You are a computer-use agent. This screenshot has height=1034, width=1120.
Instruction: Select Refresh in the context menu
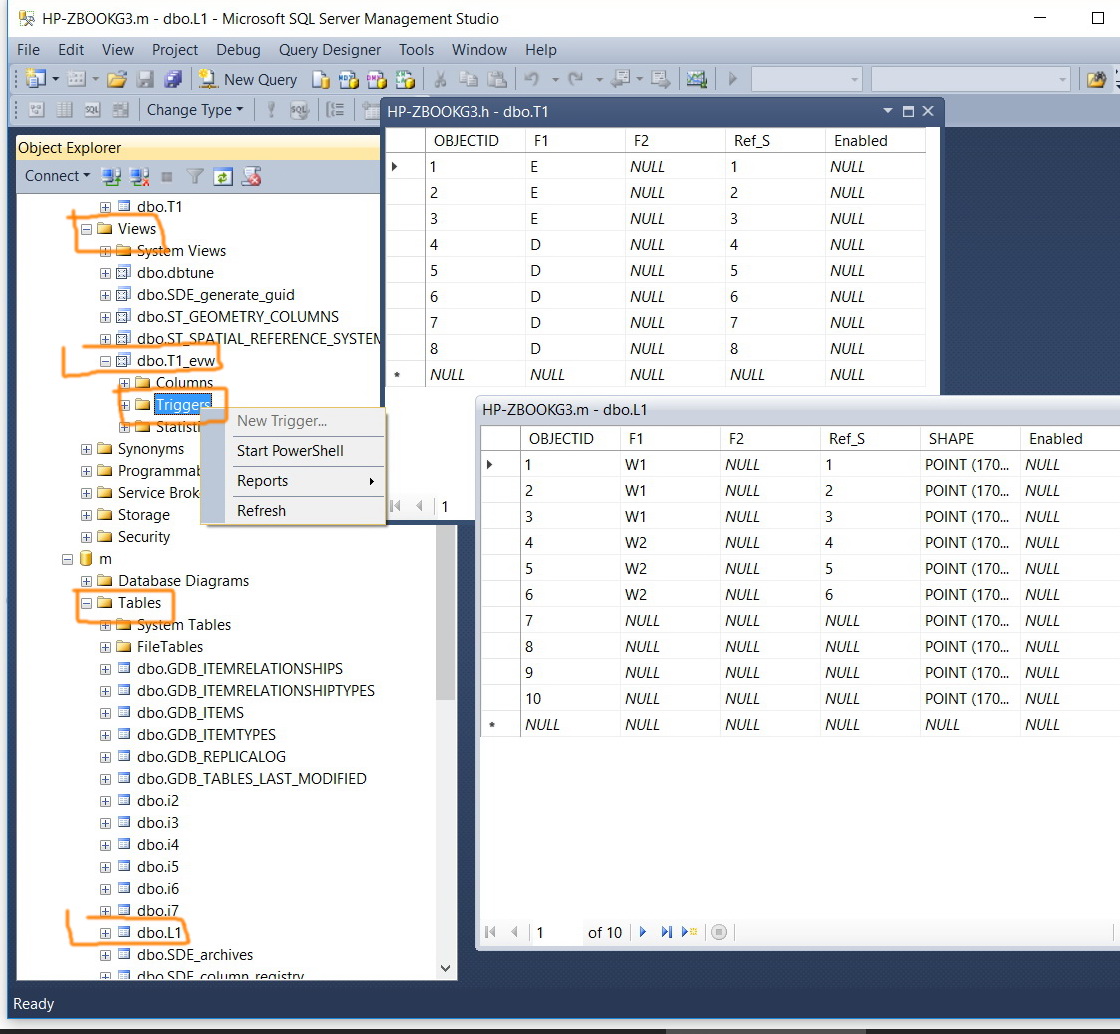coord(261,511)
